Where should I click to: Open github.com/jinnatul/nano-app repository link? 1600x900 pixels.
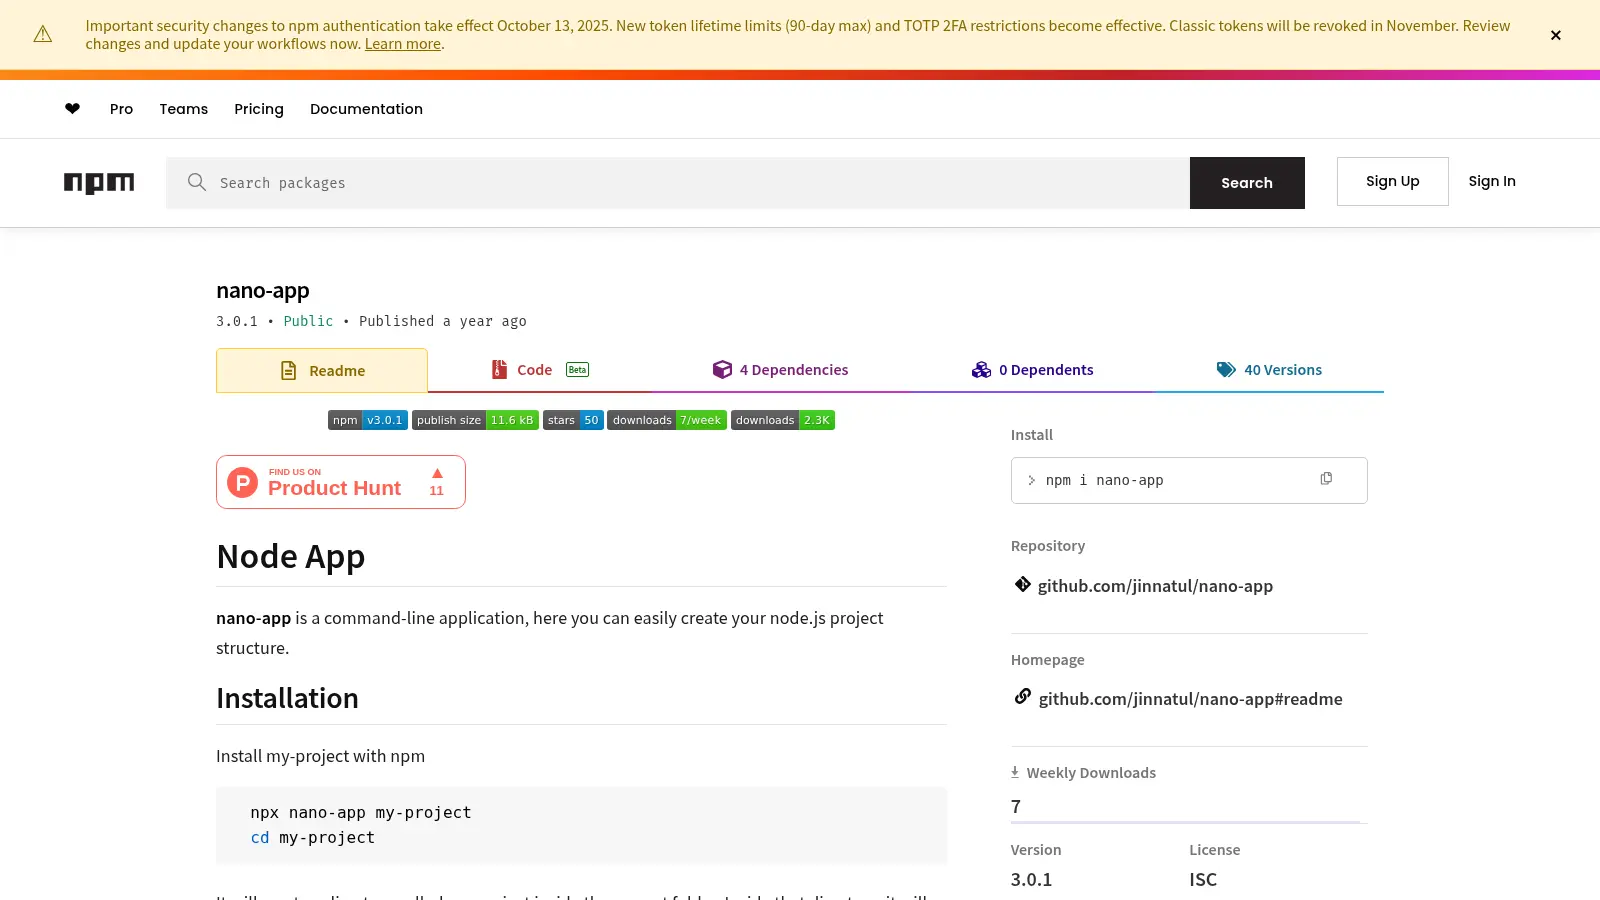[1155, 586]
